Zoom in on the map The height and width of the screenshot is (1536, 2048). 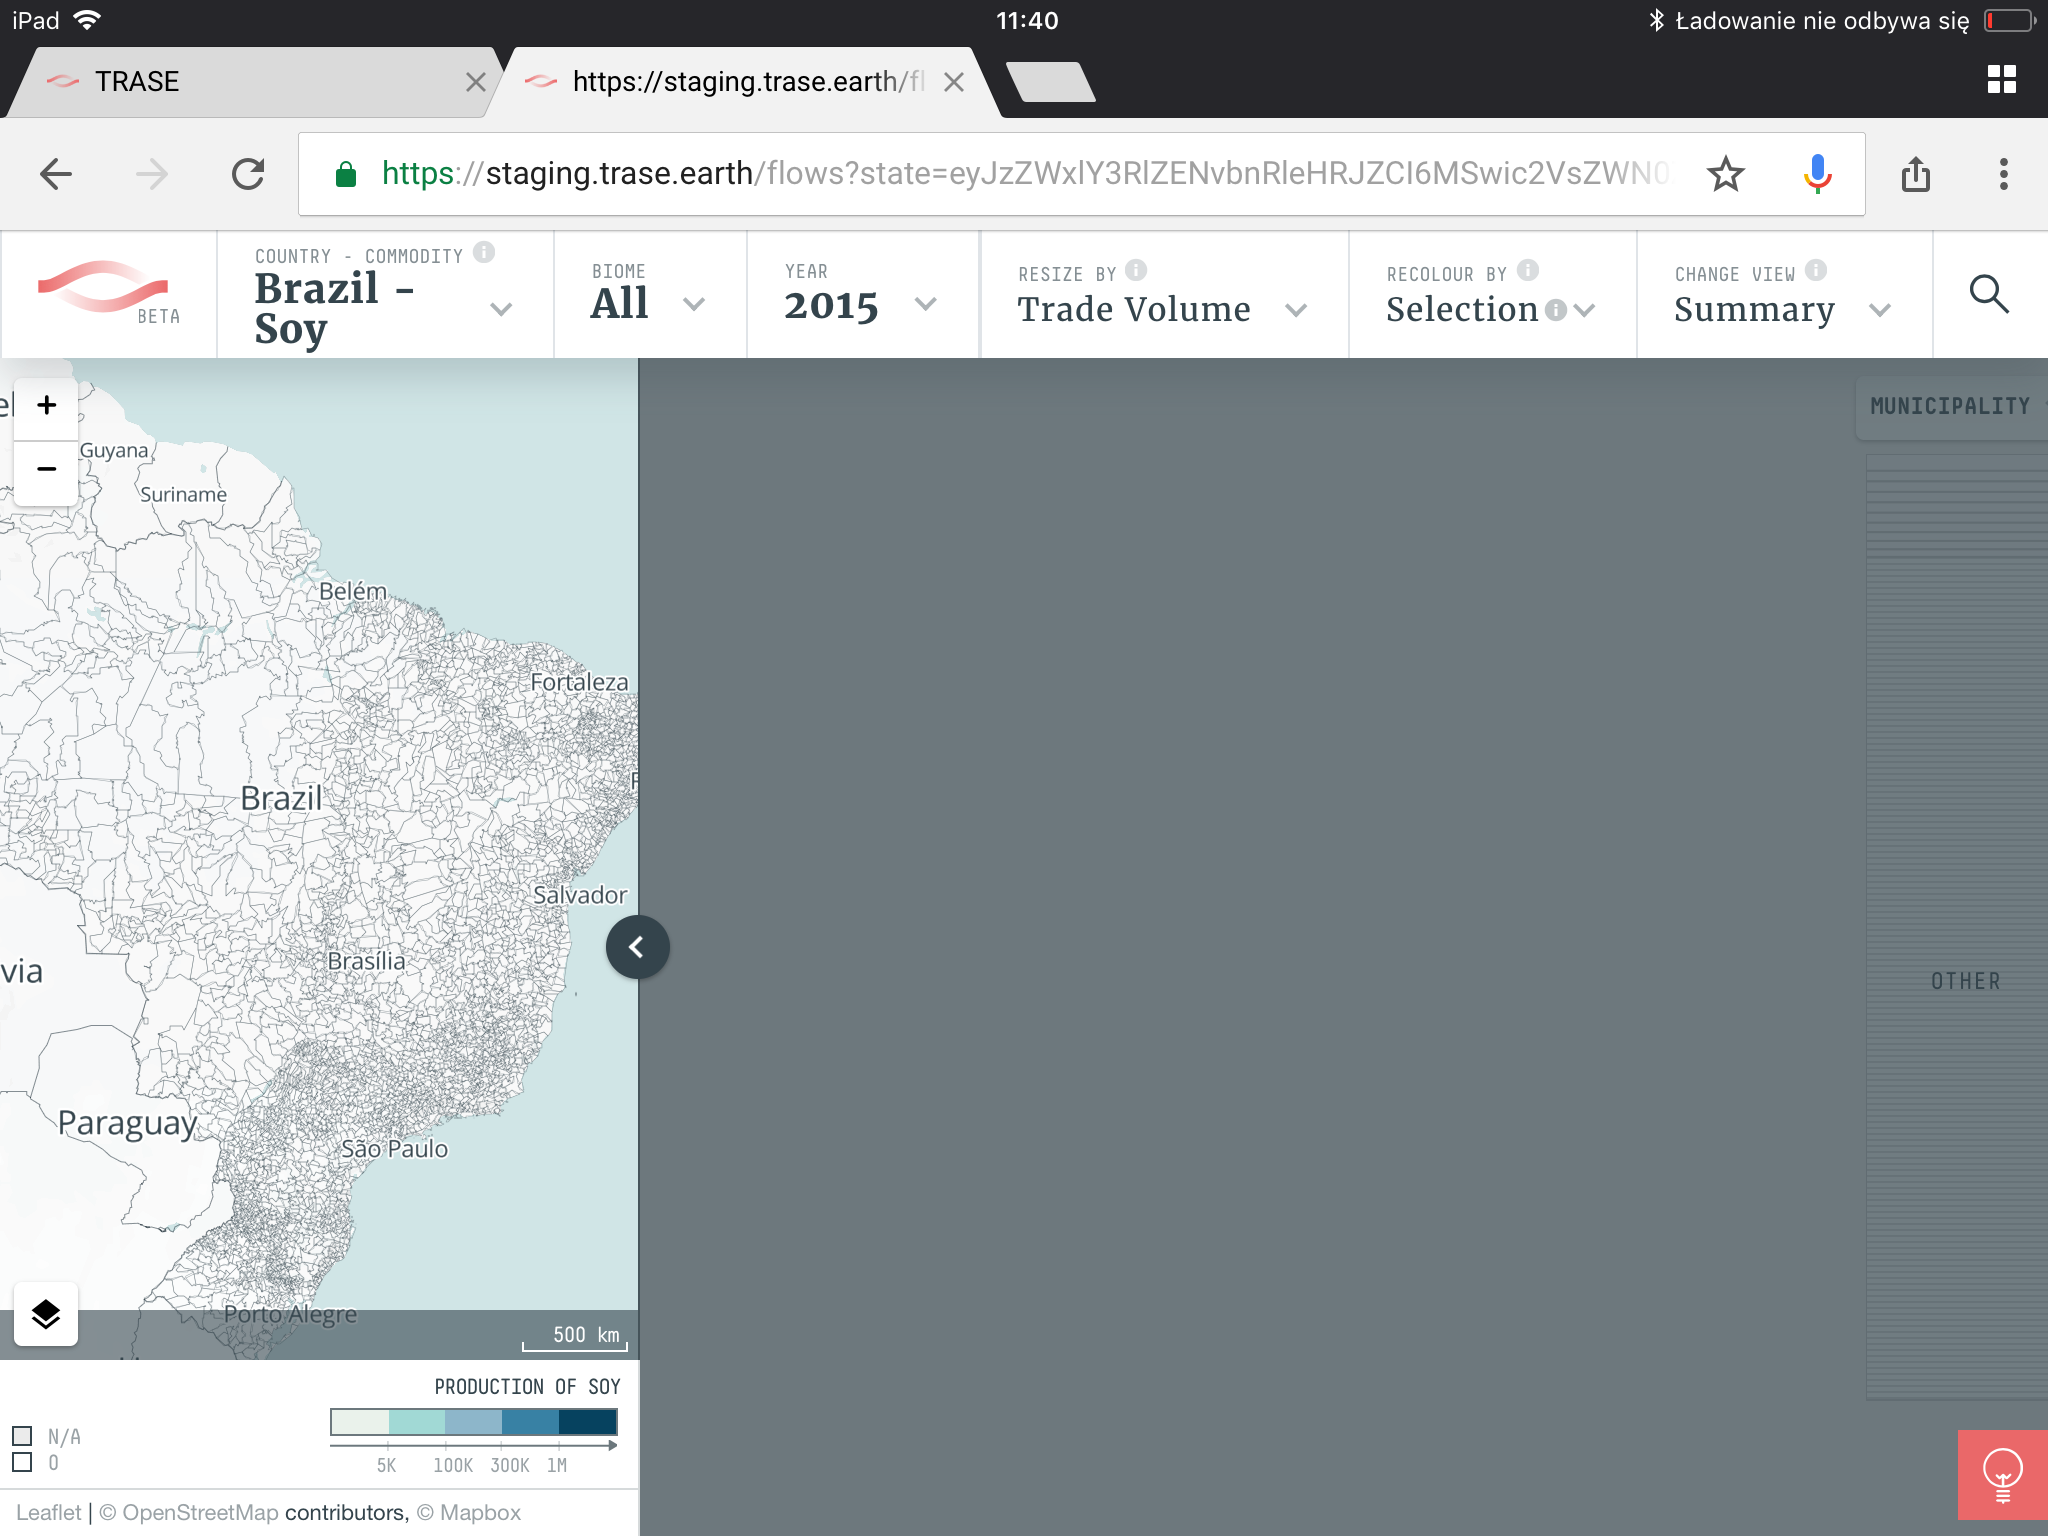46,406
